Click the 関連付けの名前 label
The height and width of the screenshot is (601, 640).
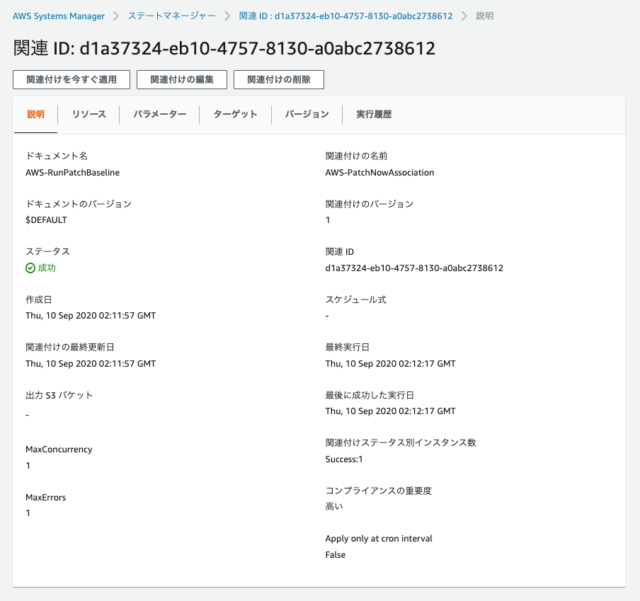(x=356, y=156)
